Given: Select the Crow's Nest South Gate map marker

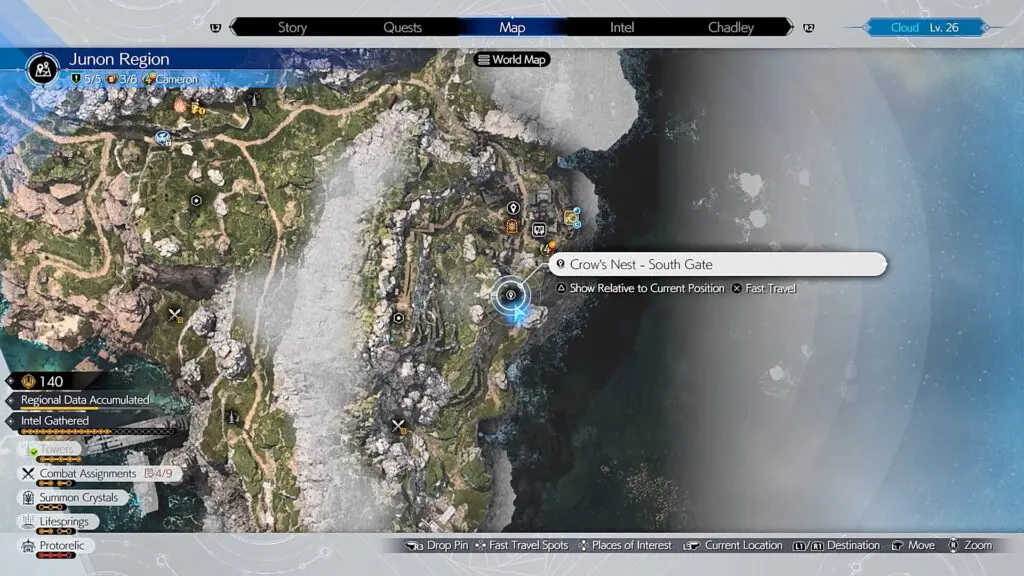Looking at the screenshot, I should coord(511,294).
